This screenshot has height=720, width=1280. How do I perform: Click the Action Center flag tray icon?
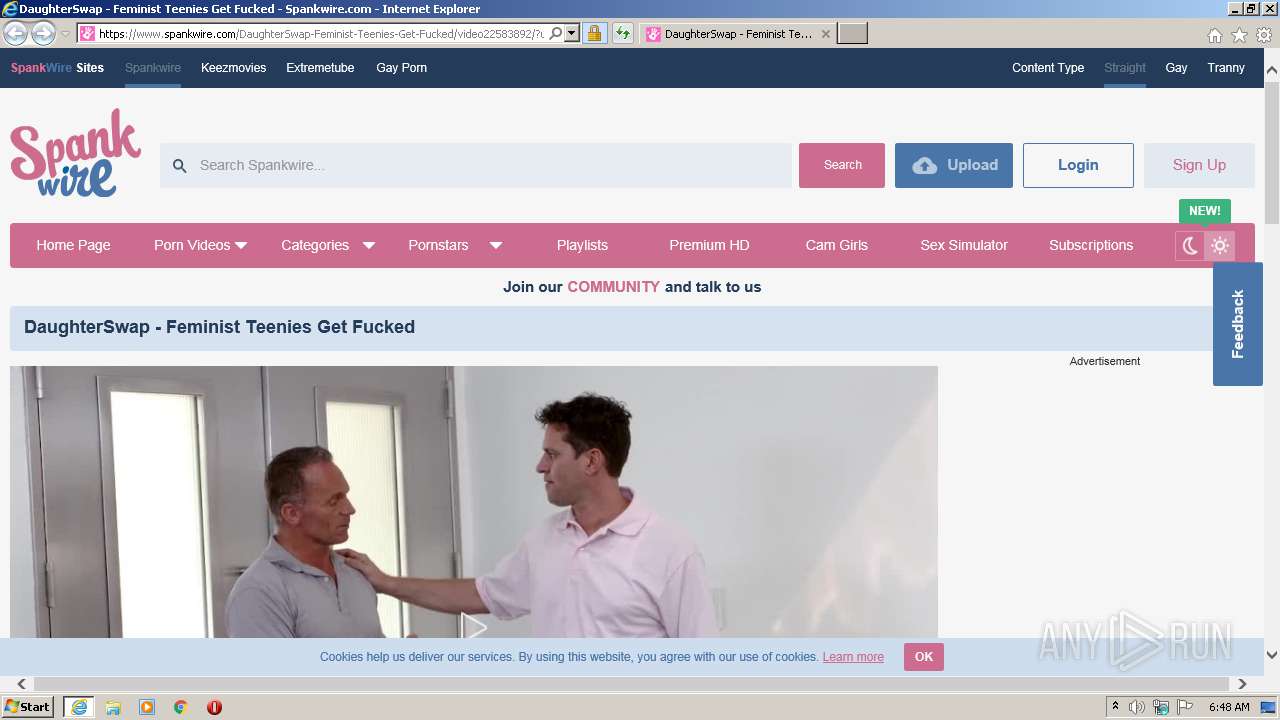pos(1185,707)
